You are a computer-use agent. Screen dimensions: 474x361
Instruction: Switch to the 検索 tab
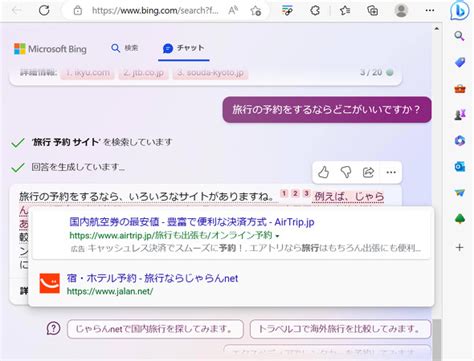pyautogui.click(x=124, y=48)
